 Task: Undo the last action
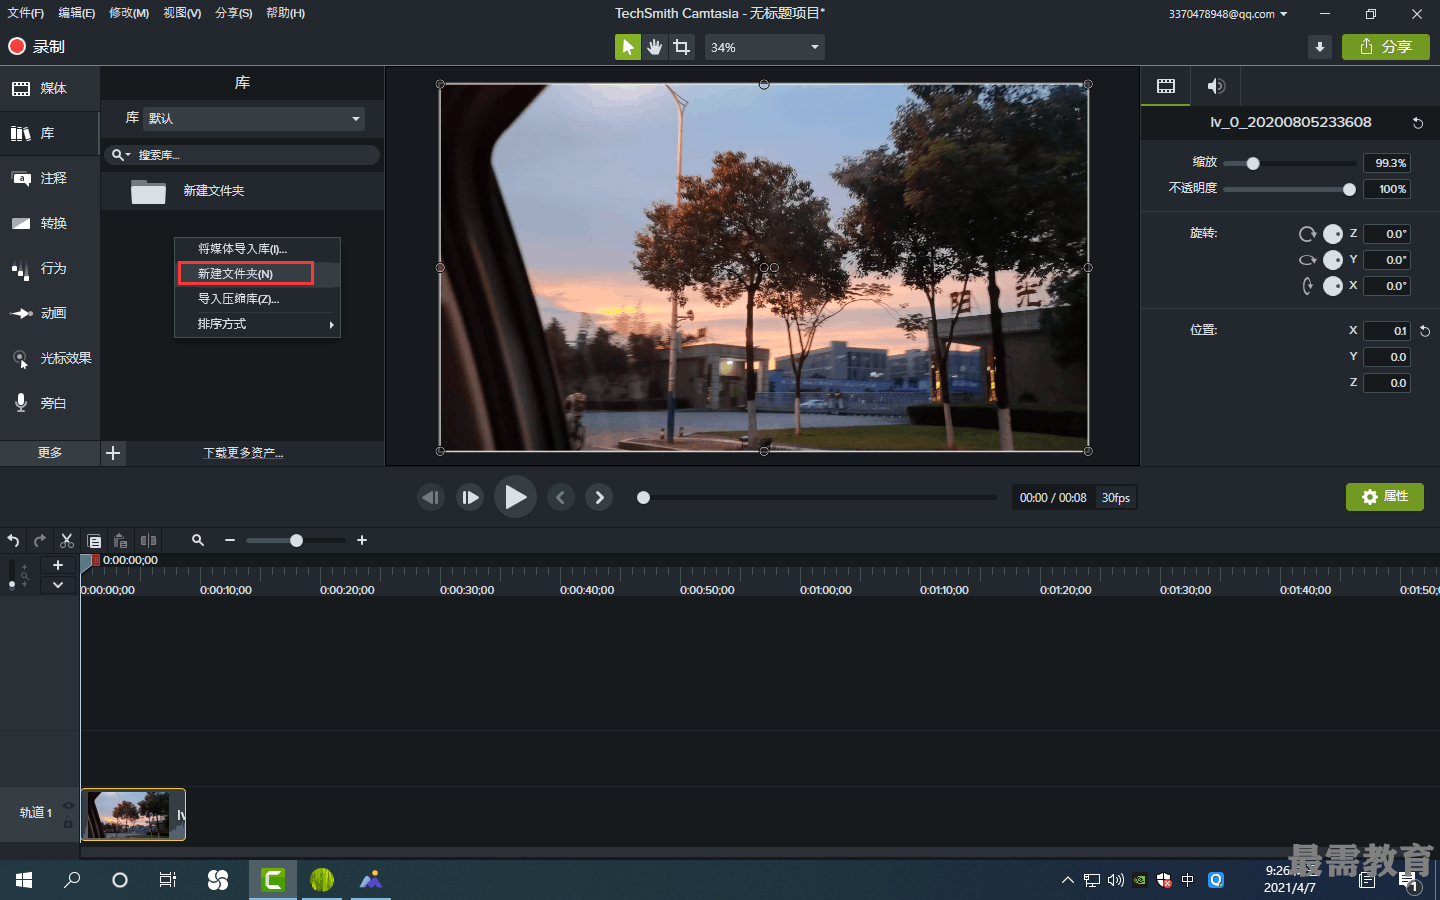click(x=13, y=541)
